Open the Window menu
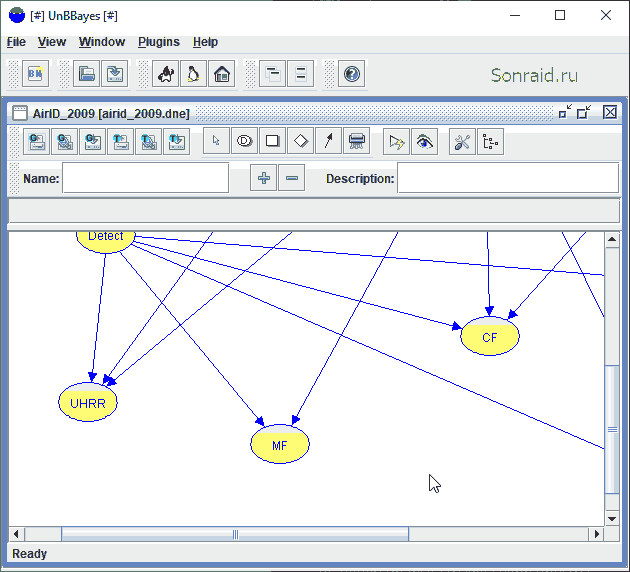The image size is (630, 572). coord(102,42)
